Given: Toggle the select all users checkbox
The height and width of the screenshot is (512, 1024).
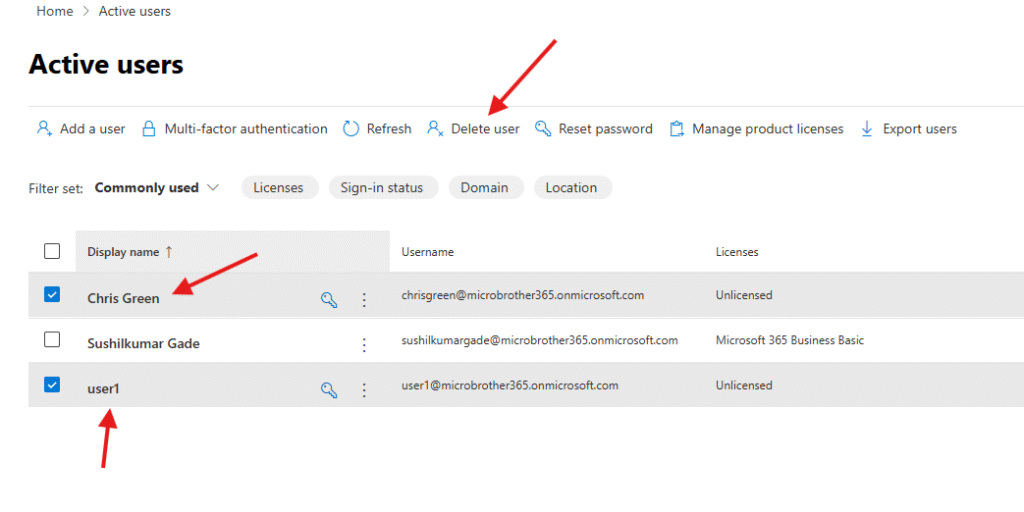Looking at the screenshot, I should (x=52, y=252).
